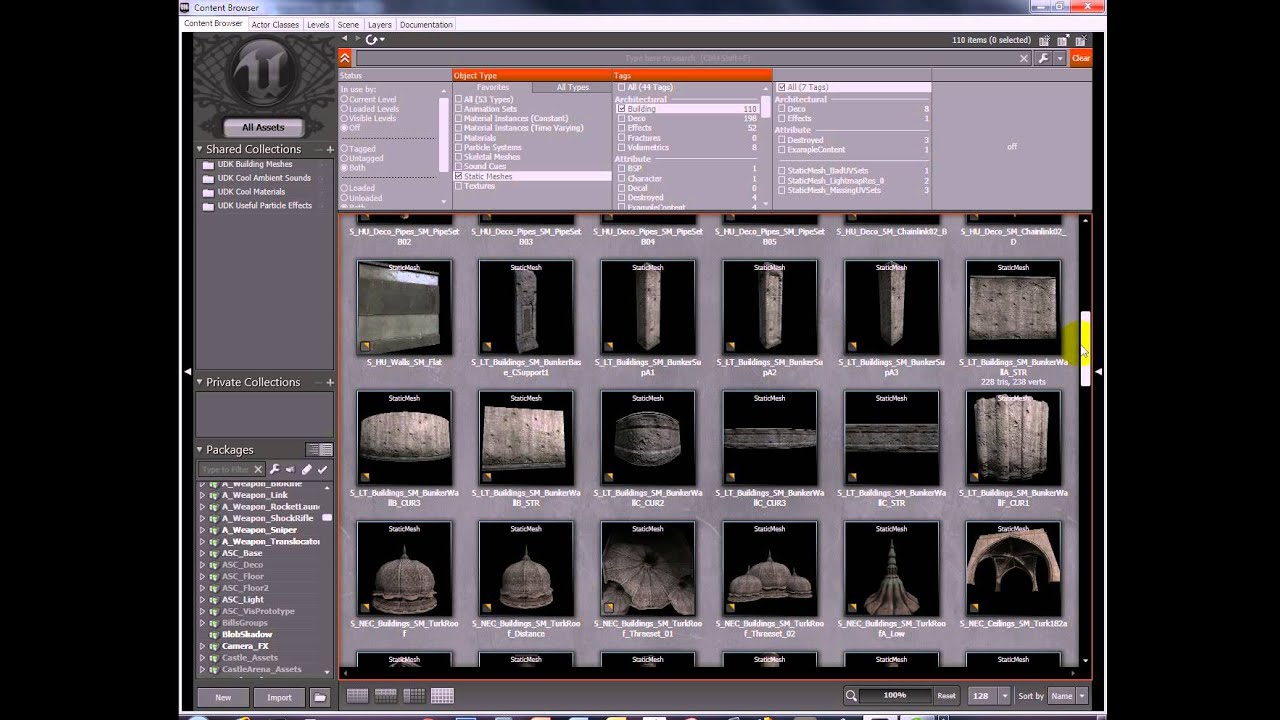The height and width of the screenshot is (720, 1280).
Task: Click the New package button
Action: tap(223, 697)
